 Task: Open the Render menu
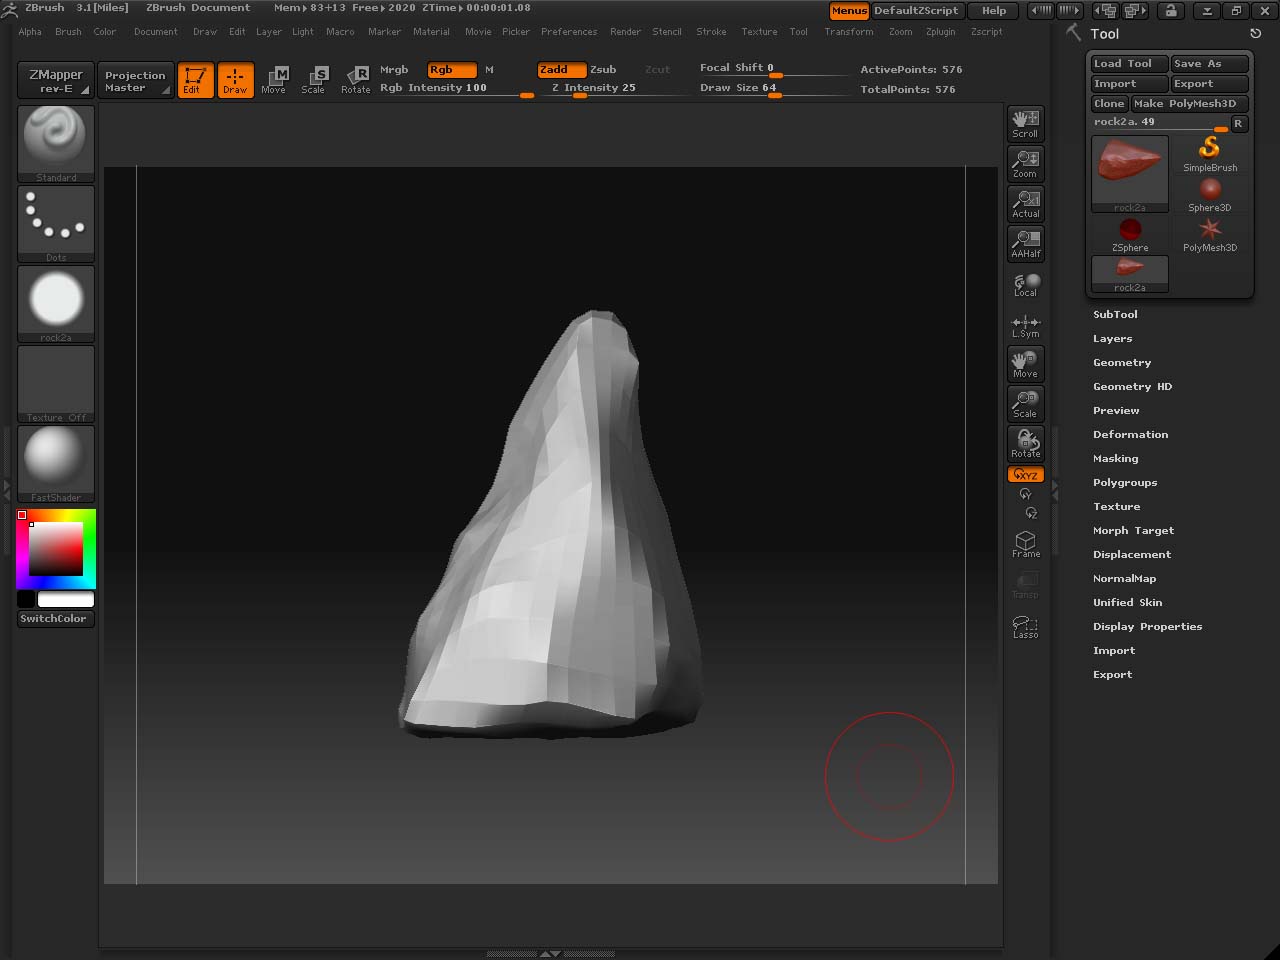coord(625,32)
